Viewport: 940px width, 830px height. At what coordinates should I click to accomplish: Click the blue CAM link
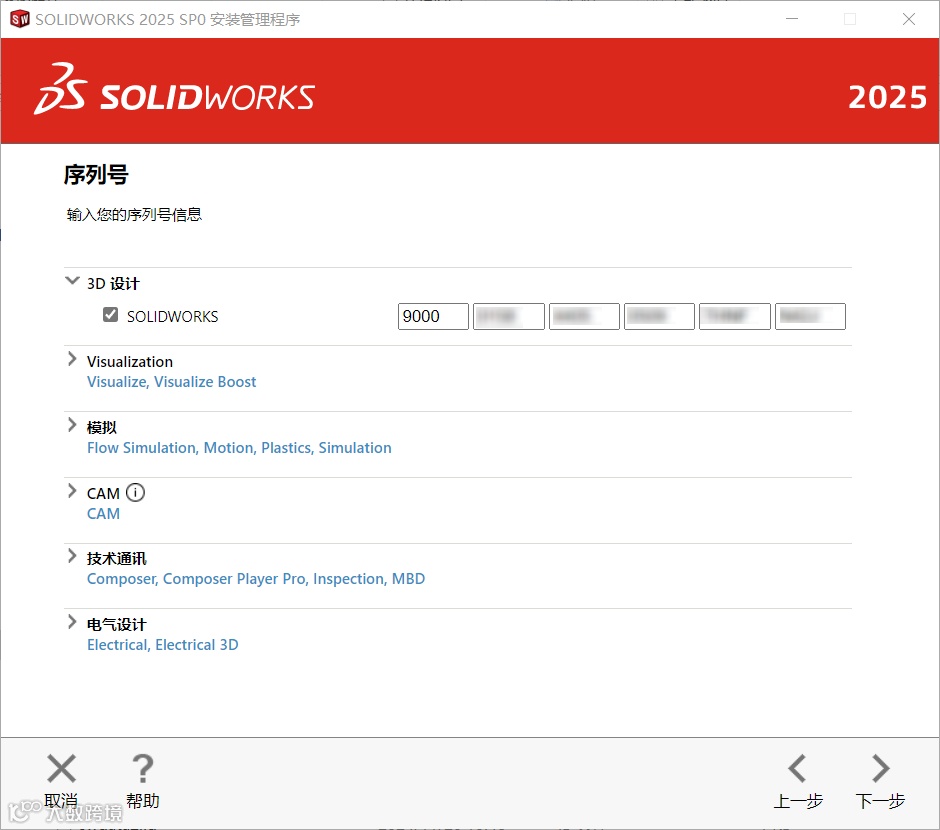pos(103,514)
